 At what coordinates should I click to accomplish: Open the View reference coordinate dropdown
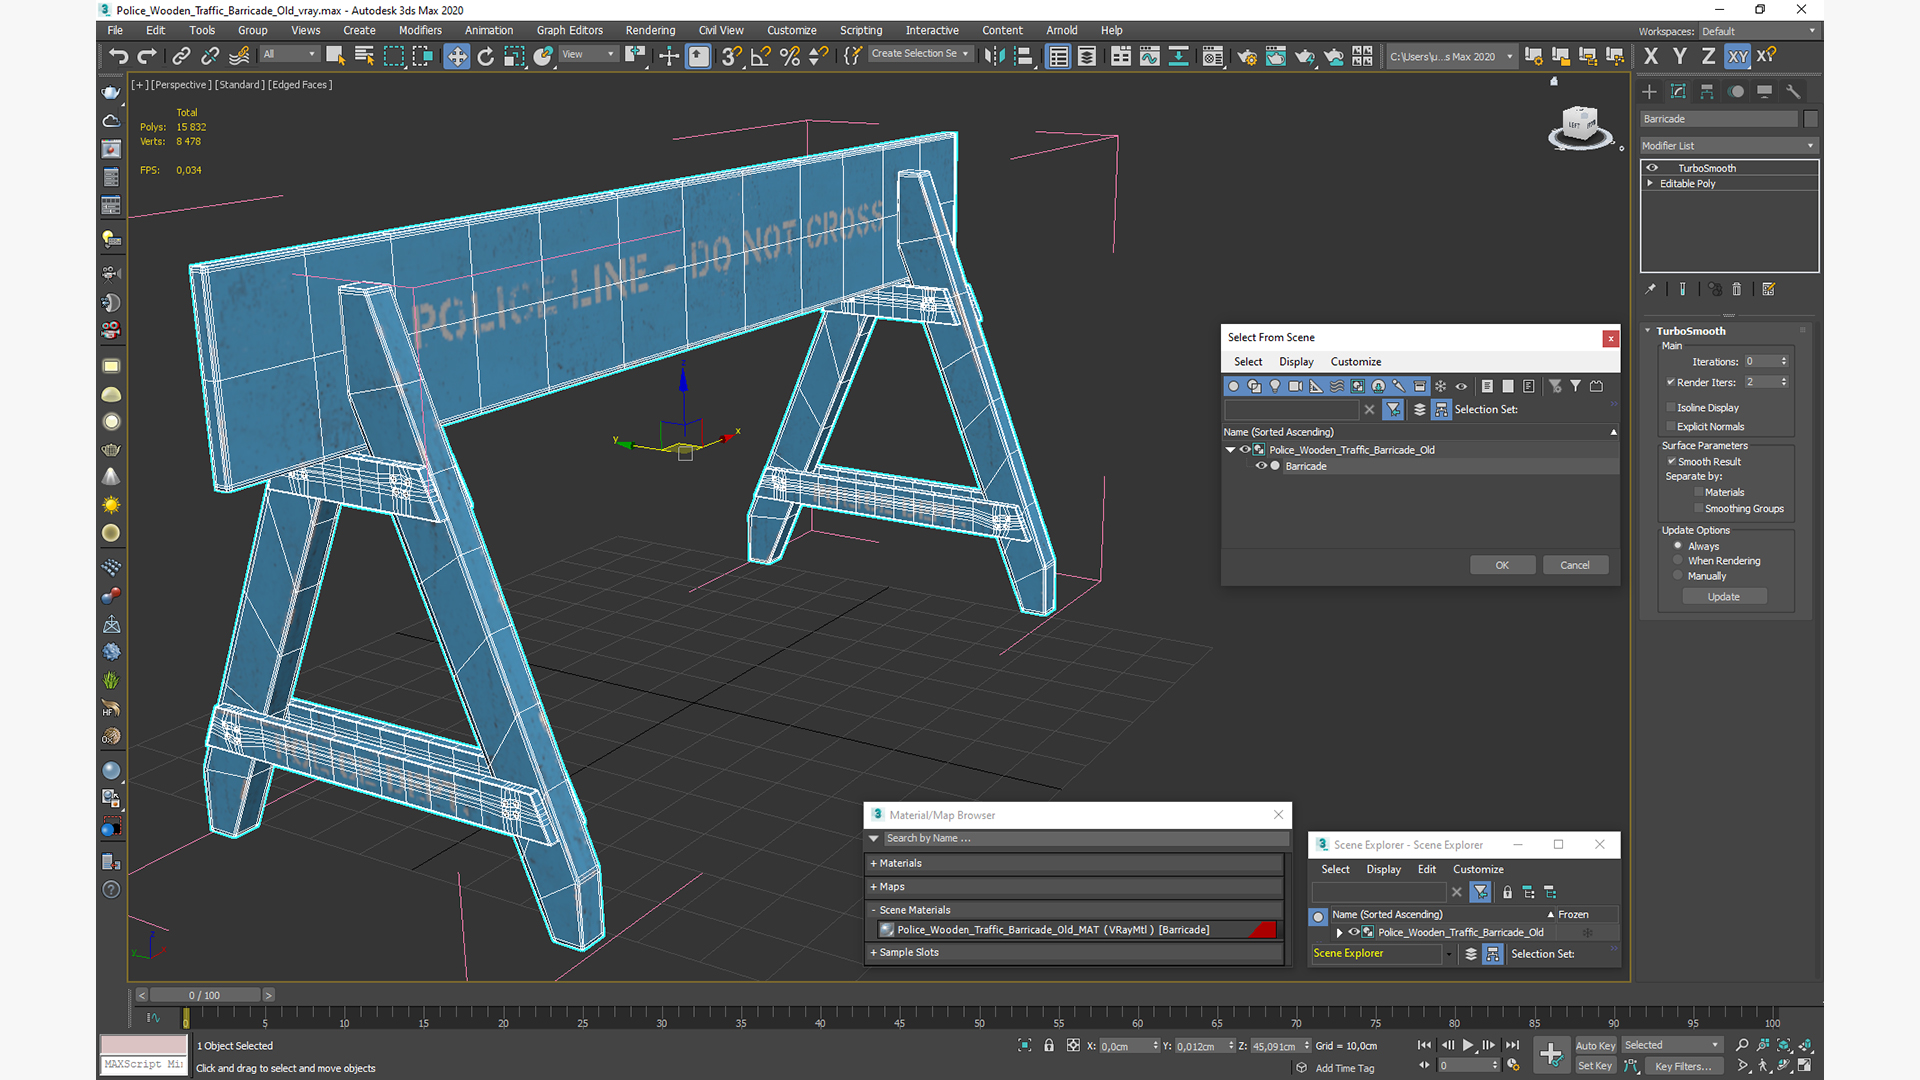point(588,54)
